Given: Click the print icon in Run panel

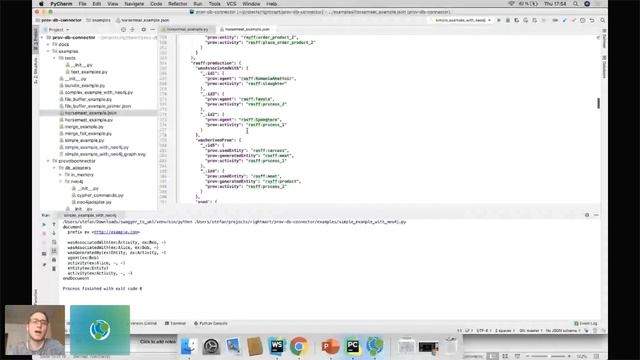Looking at the screenshot, I should [x=54, y=260].
